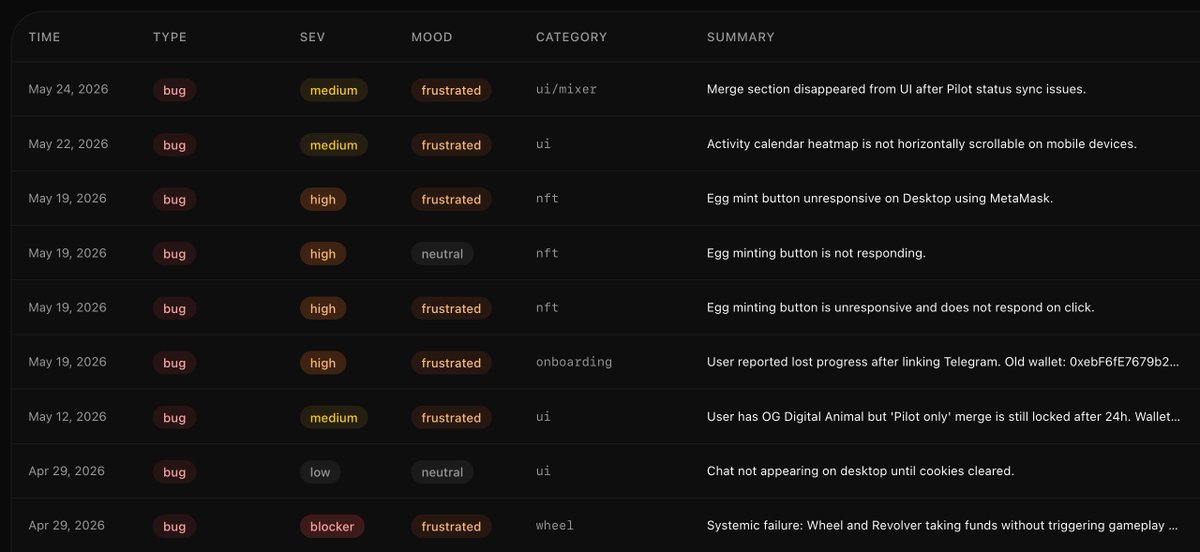This screenshot has width=1200, height=552.
Task: Click the 'nft' category in the MetaMask row
Action: coord(547,199)
